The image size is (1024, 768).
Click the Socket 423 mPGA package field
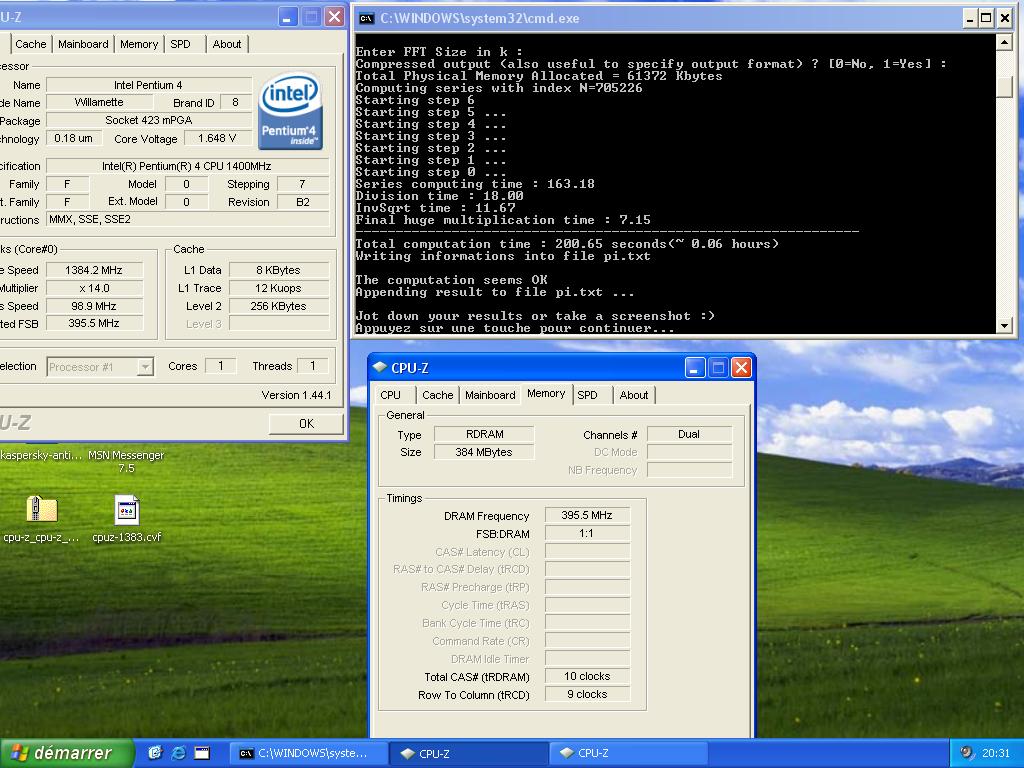(x=149, y=120)
